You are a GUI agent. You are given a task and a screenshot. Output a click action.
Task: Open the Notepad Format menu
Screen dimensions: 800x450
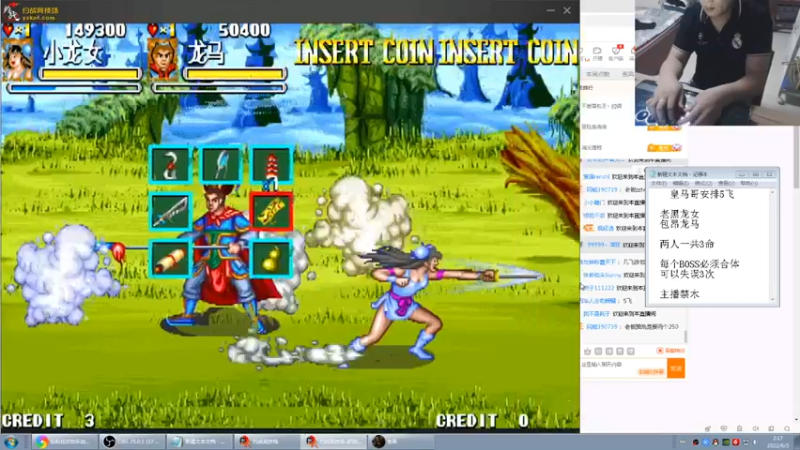point(703,183)
